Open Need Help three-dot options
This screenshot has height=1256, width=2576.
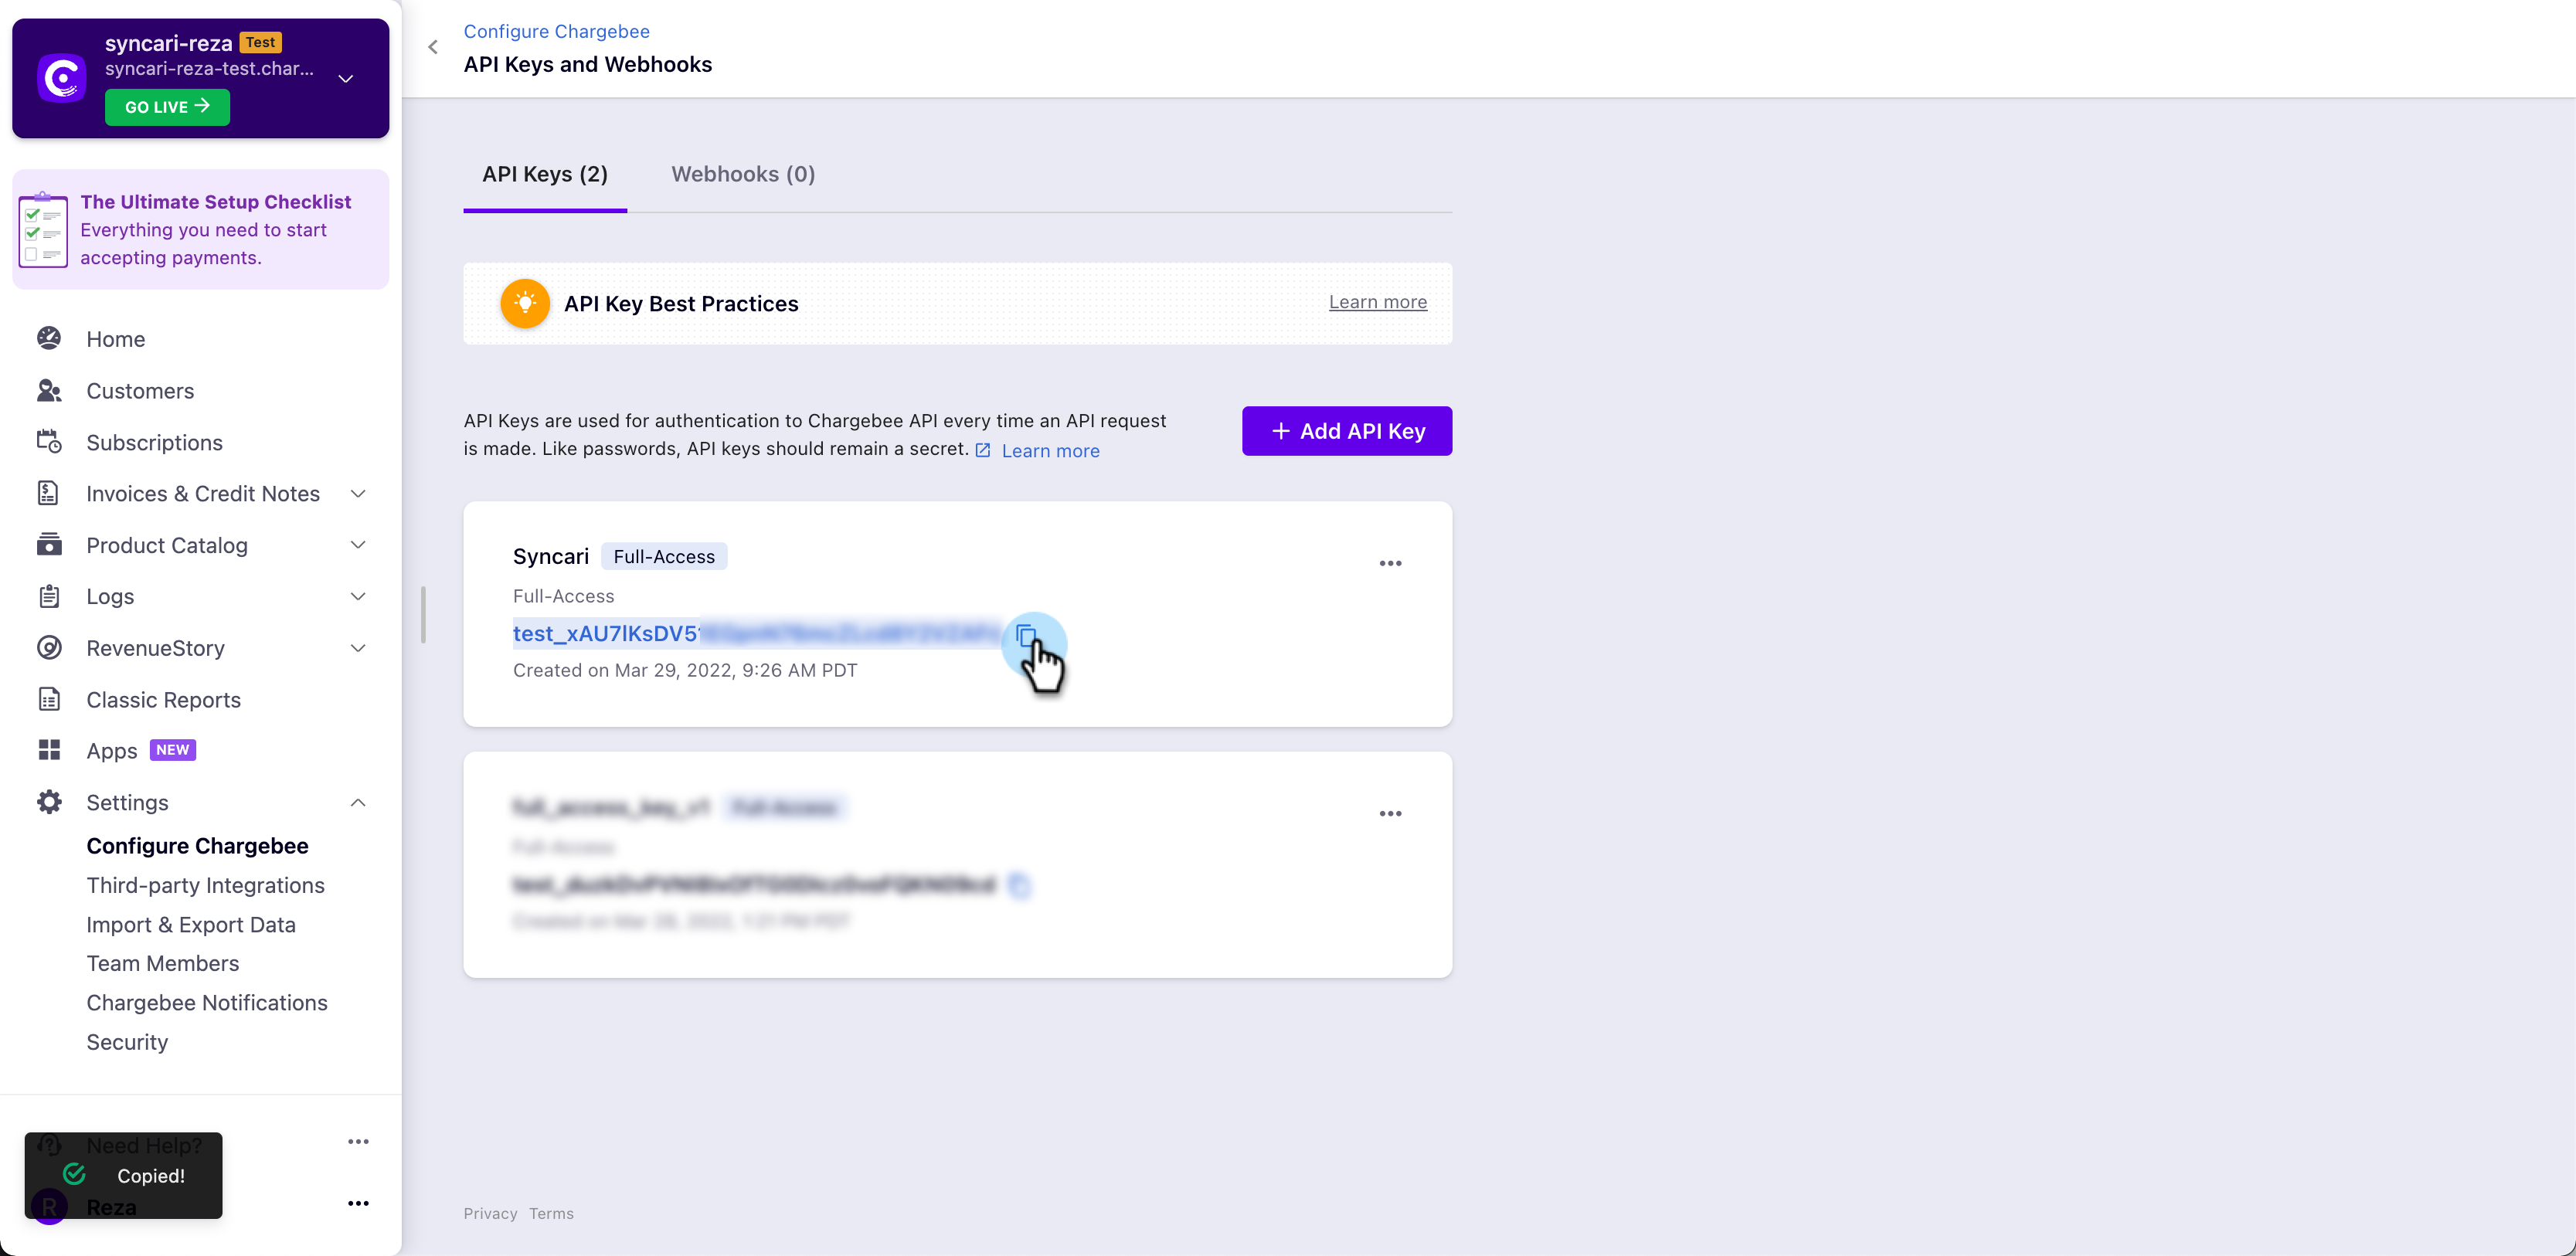pyautogui.click(x=358, y=1142)
